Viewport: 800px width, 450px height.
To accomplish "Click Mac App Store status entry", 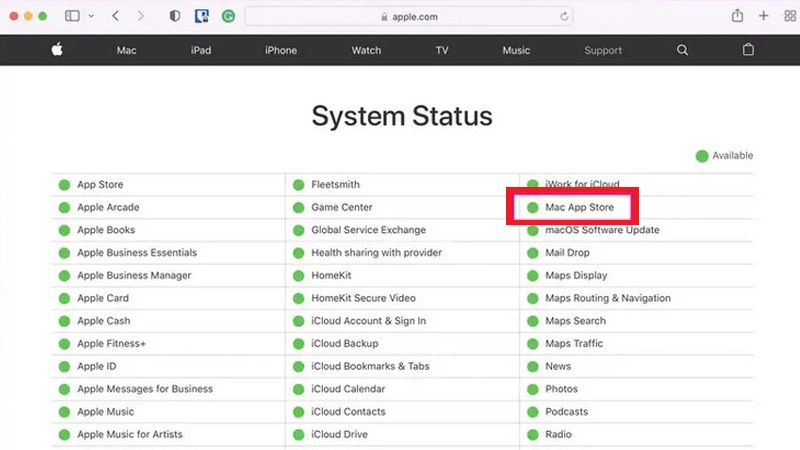I will [x=580, y=207].
